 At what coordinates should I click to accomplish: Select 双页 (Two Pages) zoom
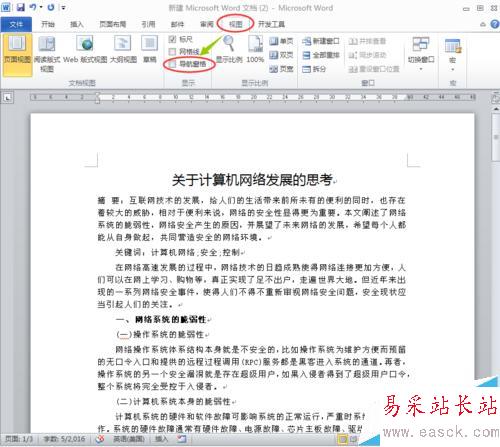281,55
